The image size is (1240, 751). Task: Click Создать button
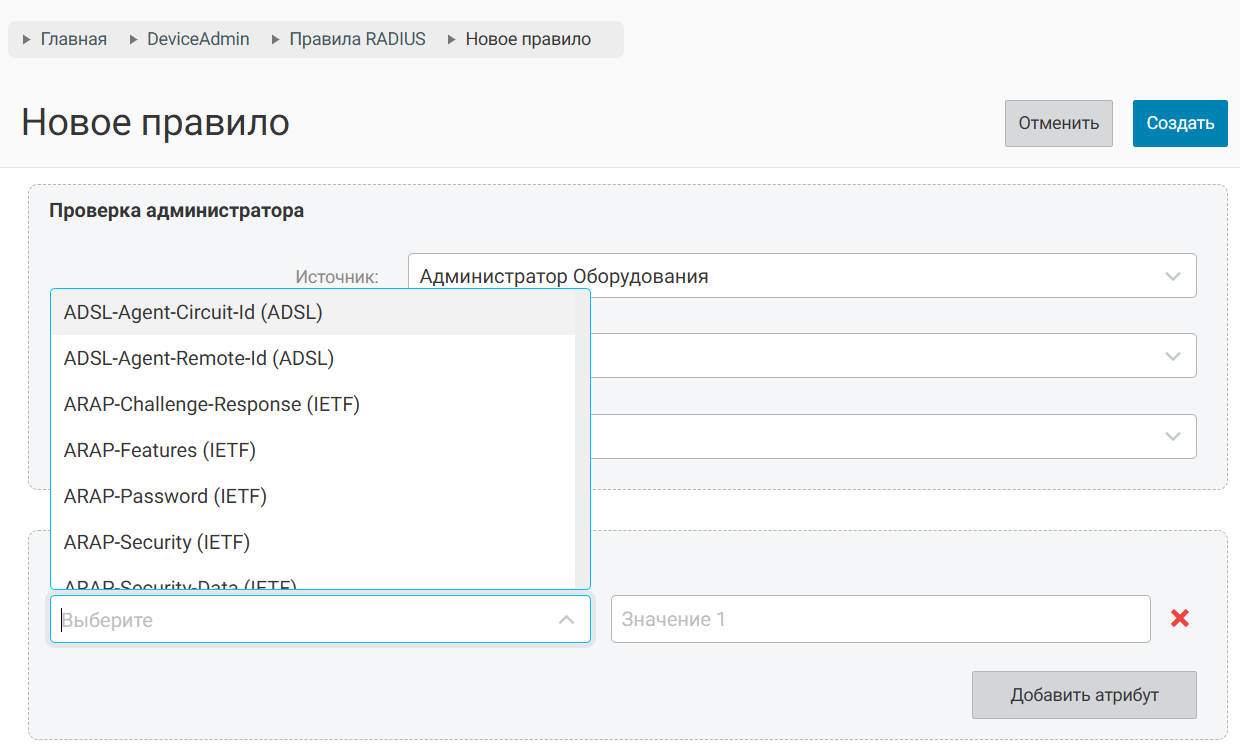1180,123
